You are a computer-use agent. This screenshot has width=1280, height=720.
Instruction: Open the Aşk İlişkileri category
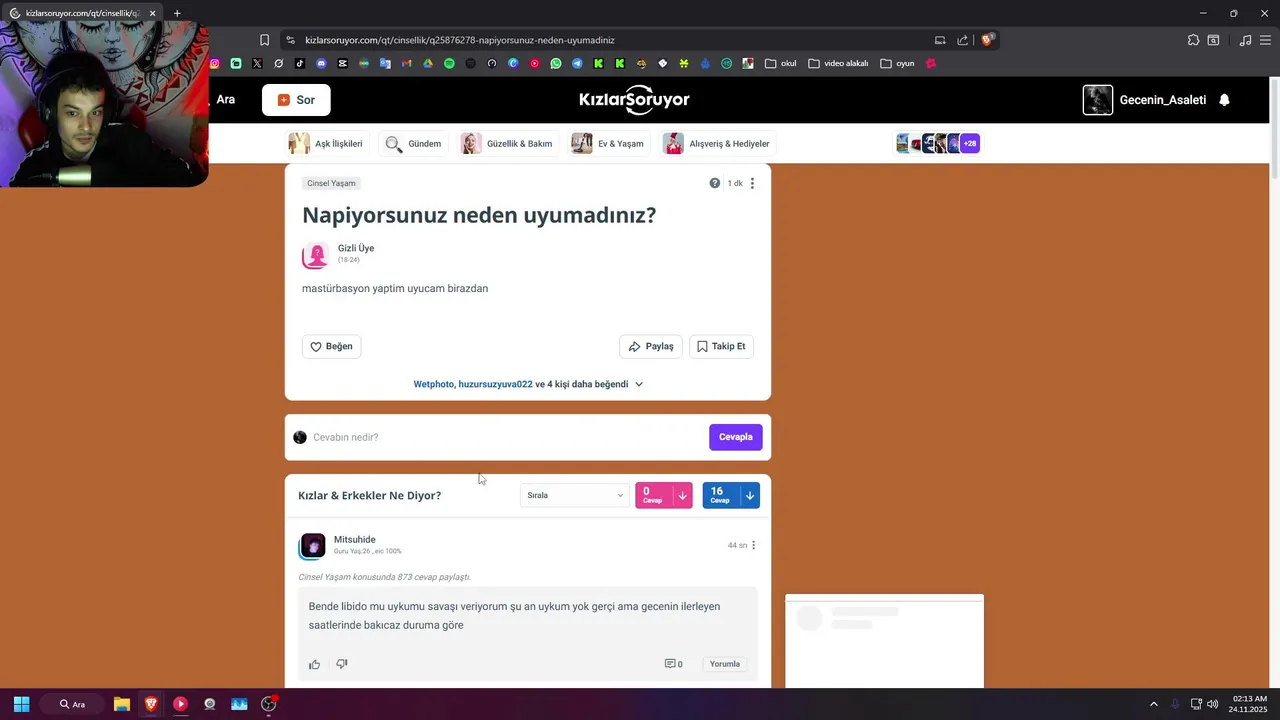327,143
